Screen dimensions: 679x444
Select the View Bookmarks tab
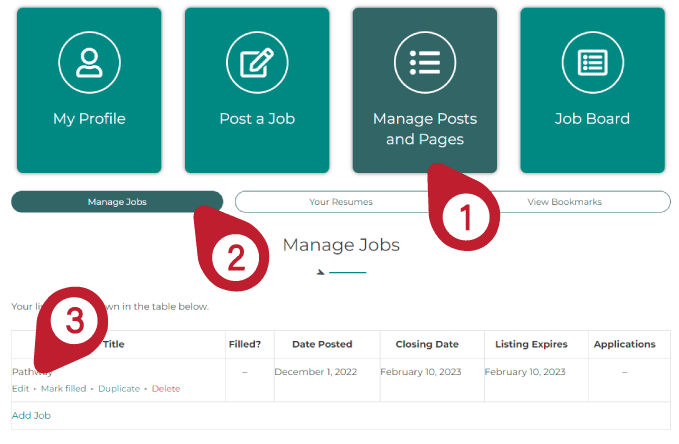click(565, 202)
